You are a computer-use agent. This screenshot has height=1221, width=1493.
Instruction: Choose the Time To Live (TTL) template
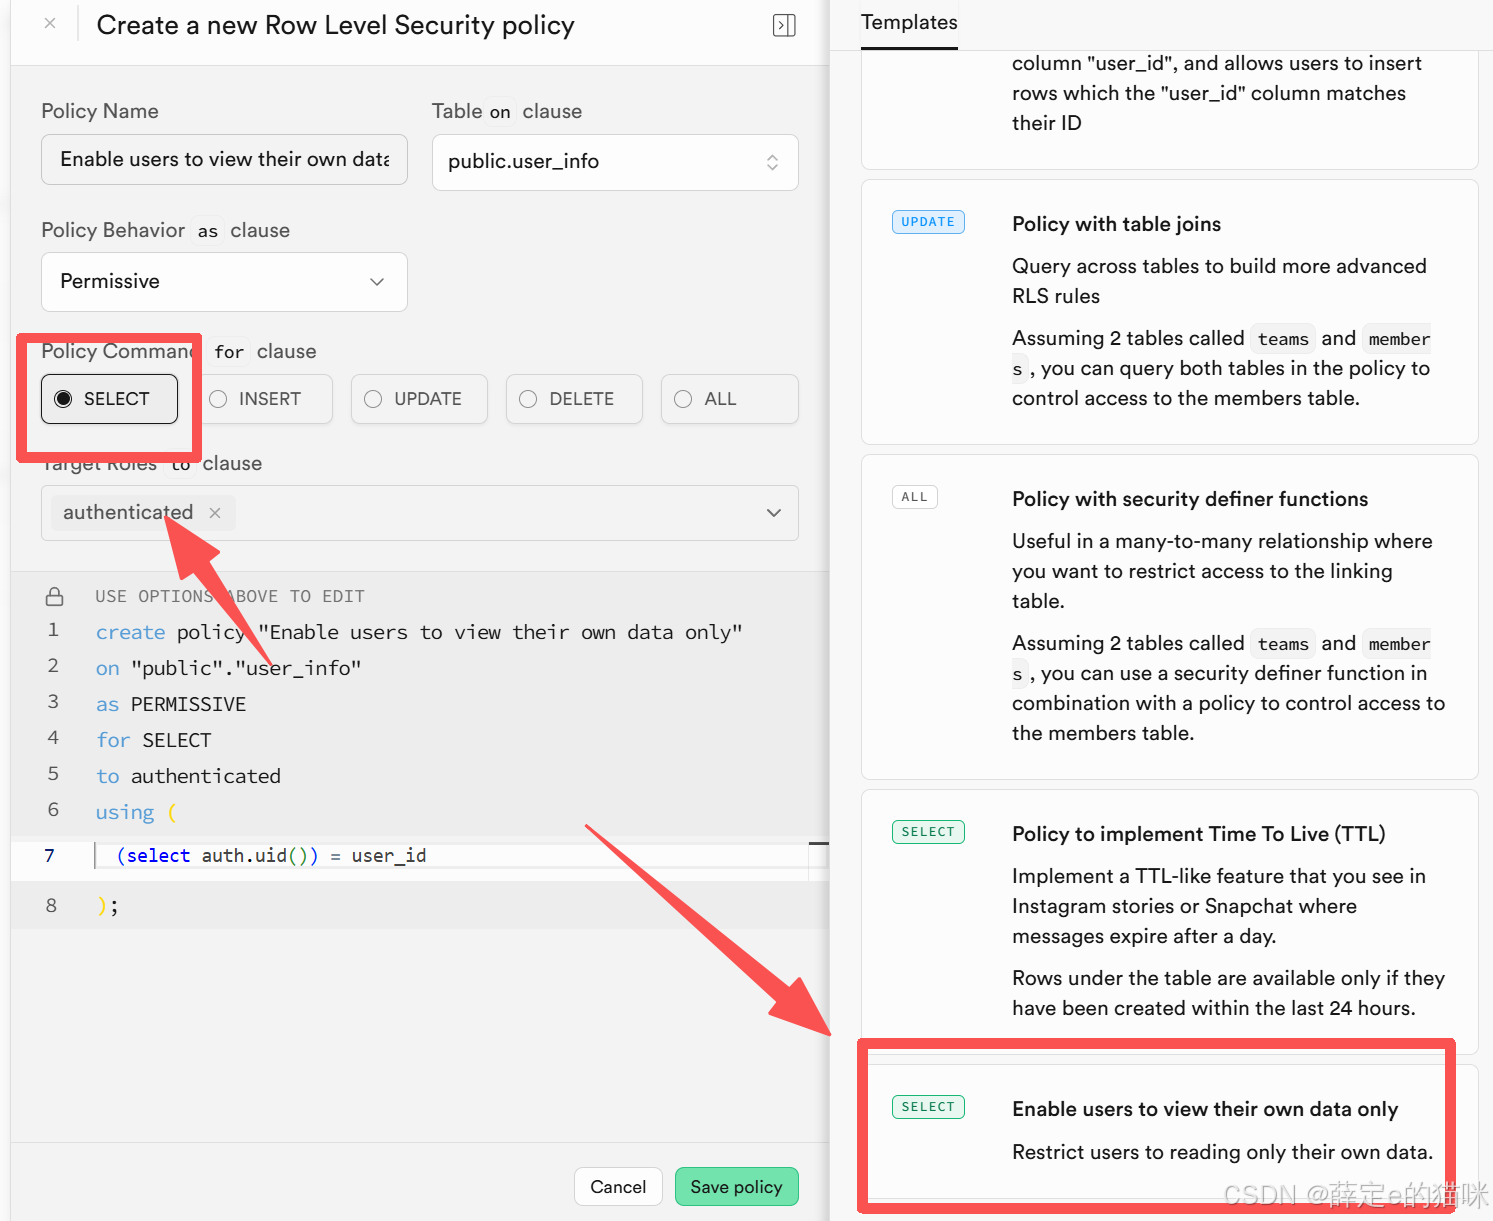pyautogui.click(x=1169, y=920)
